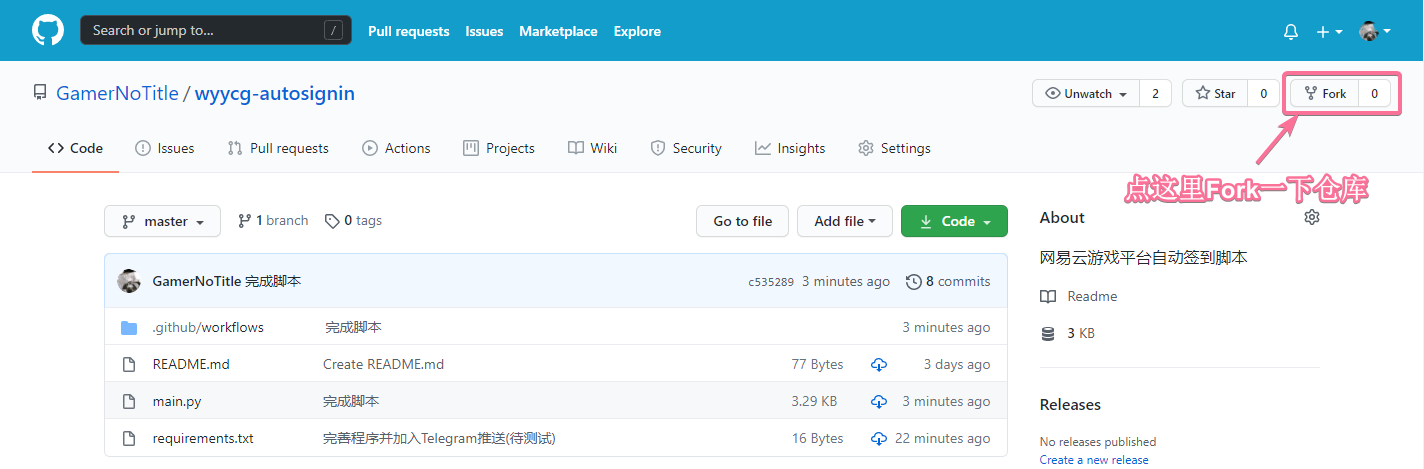The width and height of the screenshot is (1424, 469).
Task: Click the Go to file button
Action: pos(742,221)
